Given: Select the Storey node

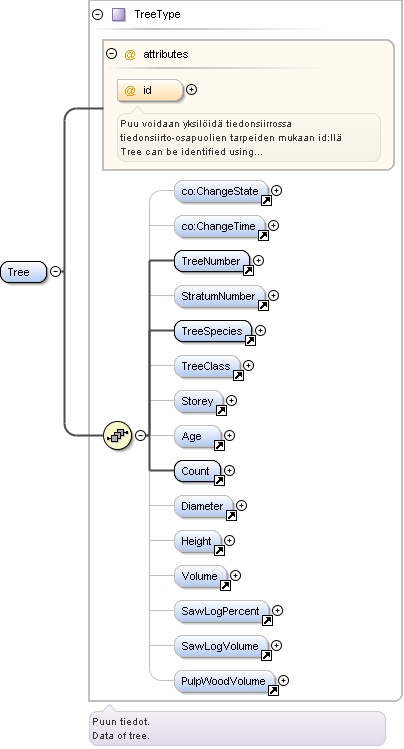Looking at the screenshot, I should [199, 401].
